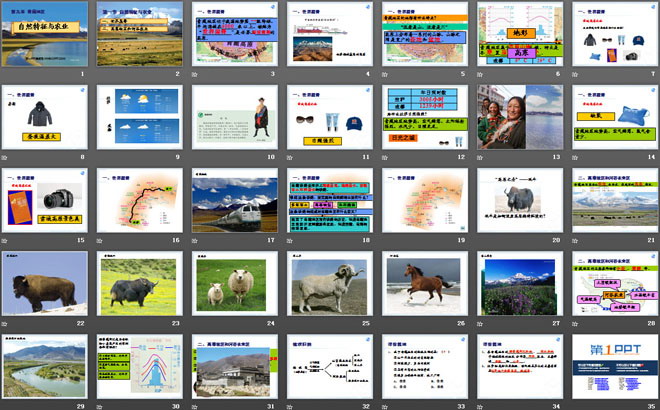Select the two sheep slide 24

click(232, 283)
